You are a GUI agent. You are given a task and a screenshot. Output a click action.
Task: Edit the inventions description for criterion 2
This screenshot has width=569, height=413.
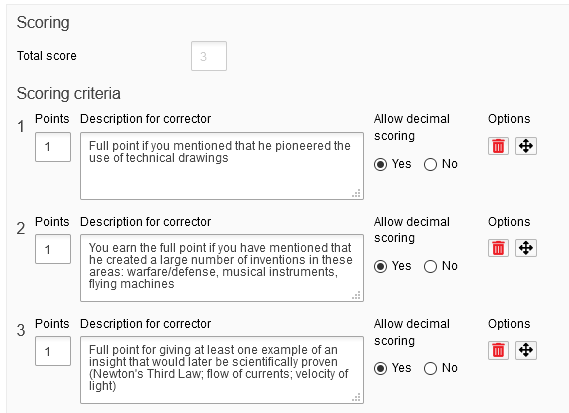(222, 268)
